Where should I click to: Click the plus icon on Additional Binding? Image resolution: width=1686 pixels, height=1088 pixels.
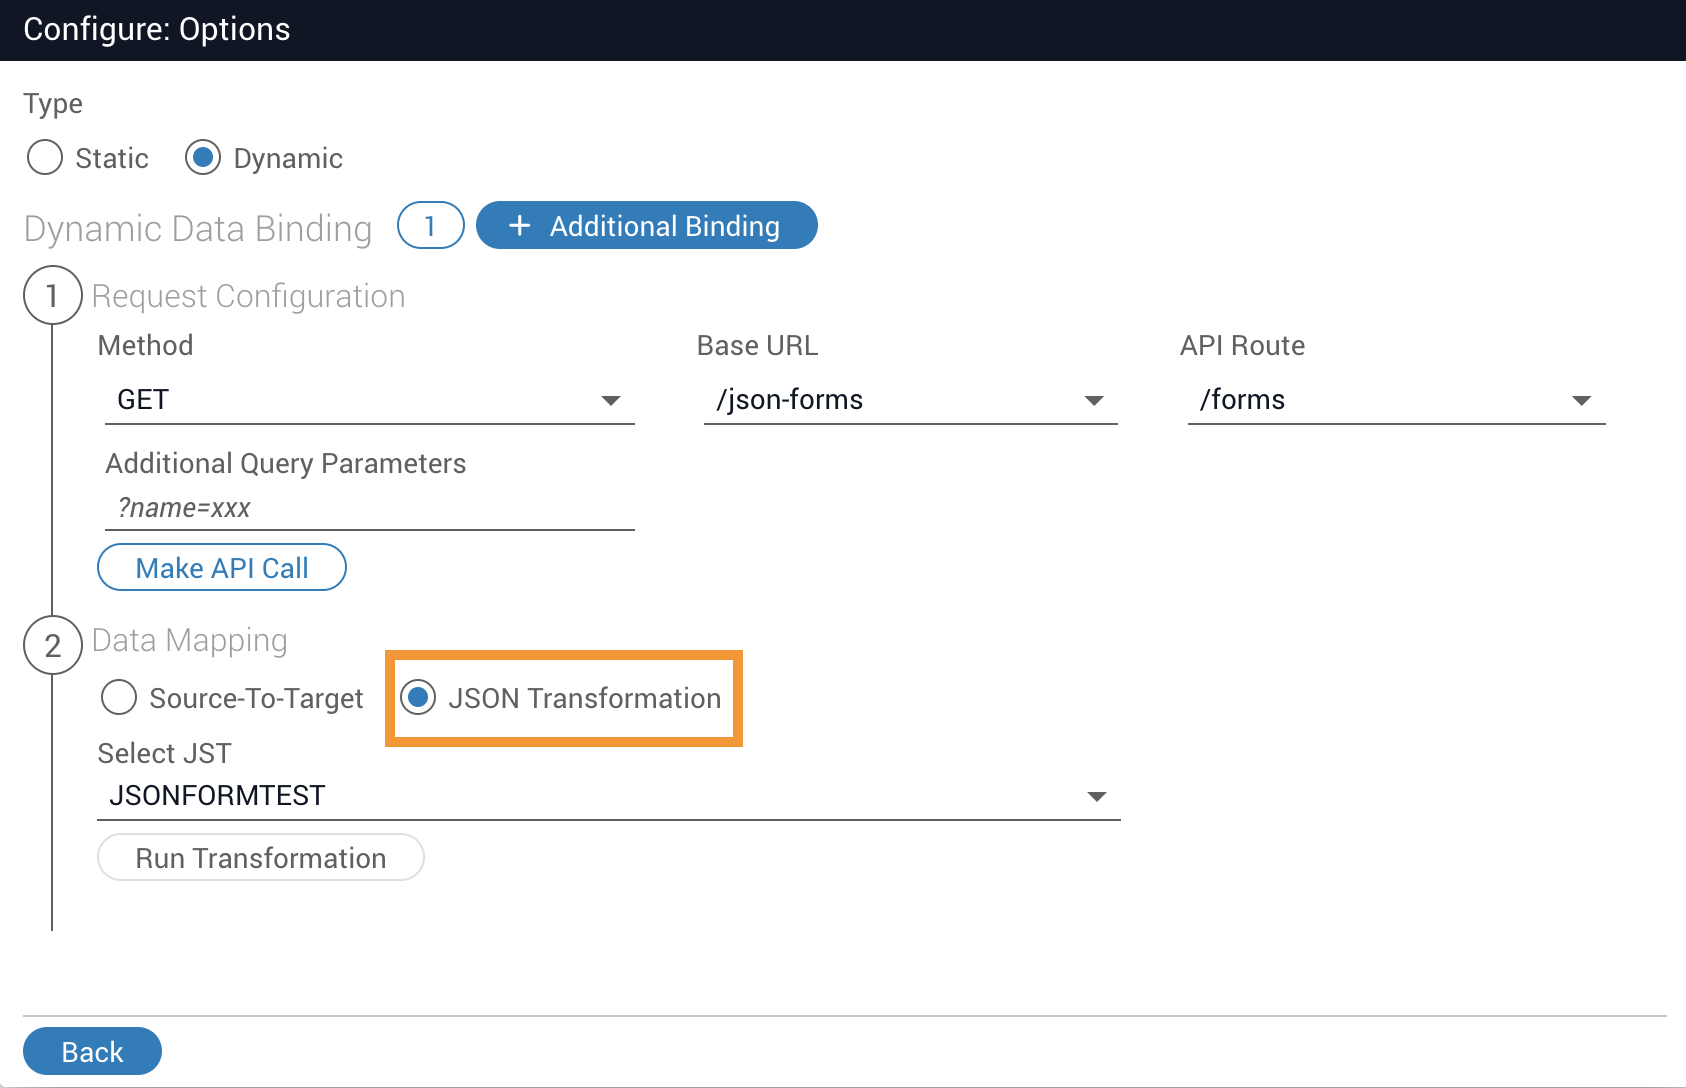coord(519,226)
